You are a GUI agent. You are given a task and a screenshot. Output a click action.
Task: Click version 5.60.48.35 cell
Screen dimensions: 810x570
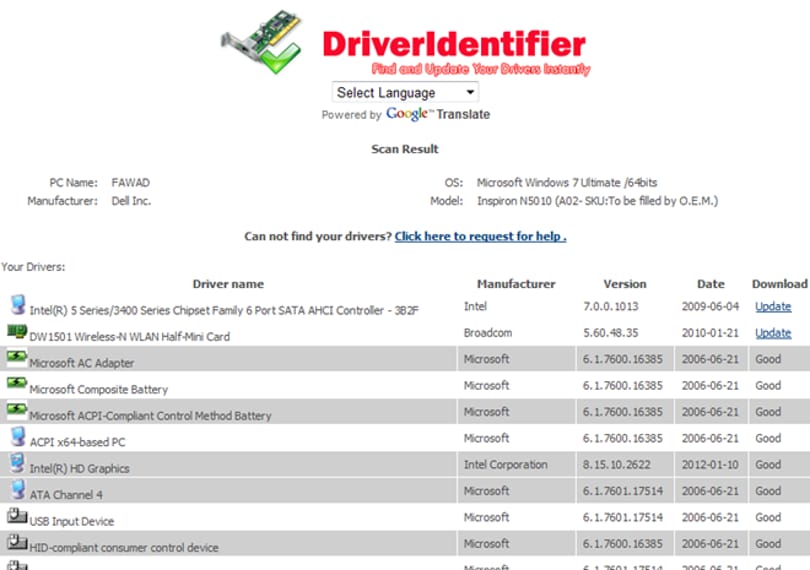tap(611, 333)
